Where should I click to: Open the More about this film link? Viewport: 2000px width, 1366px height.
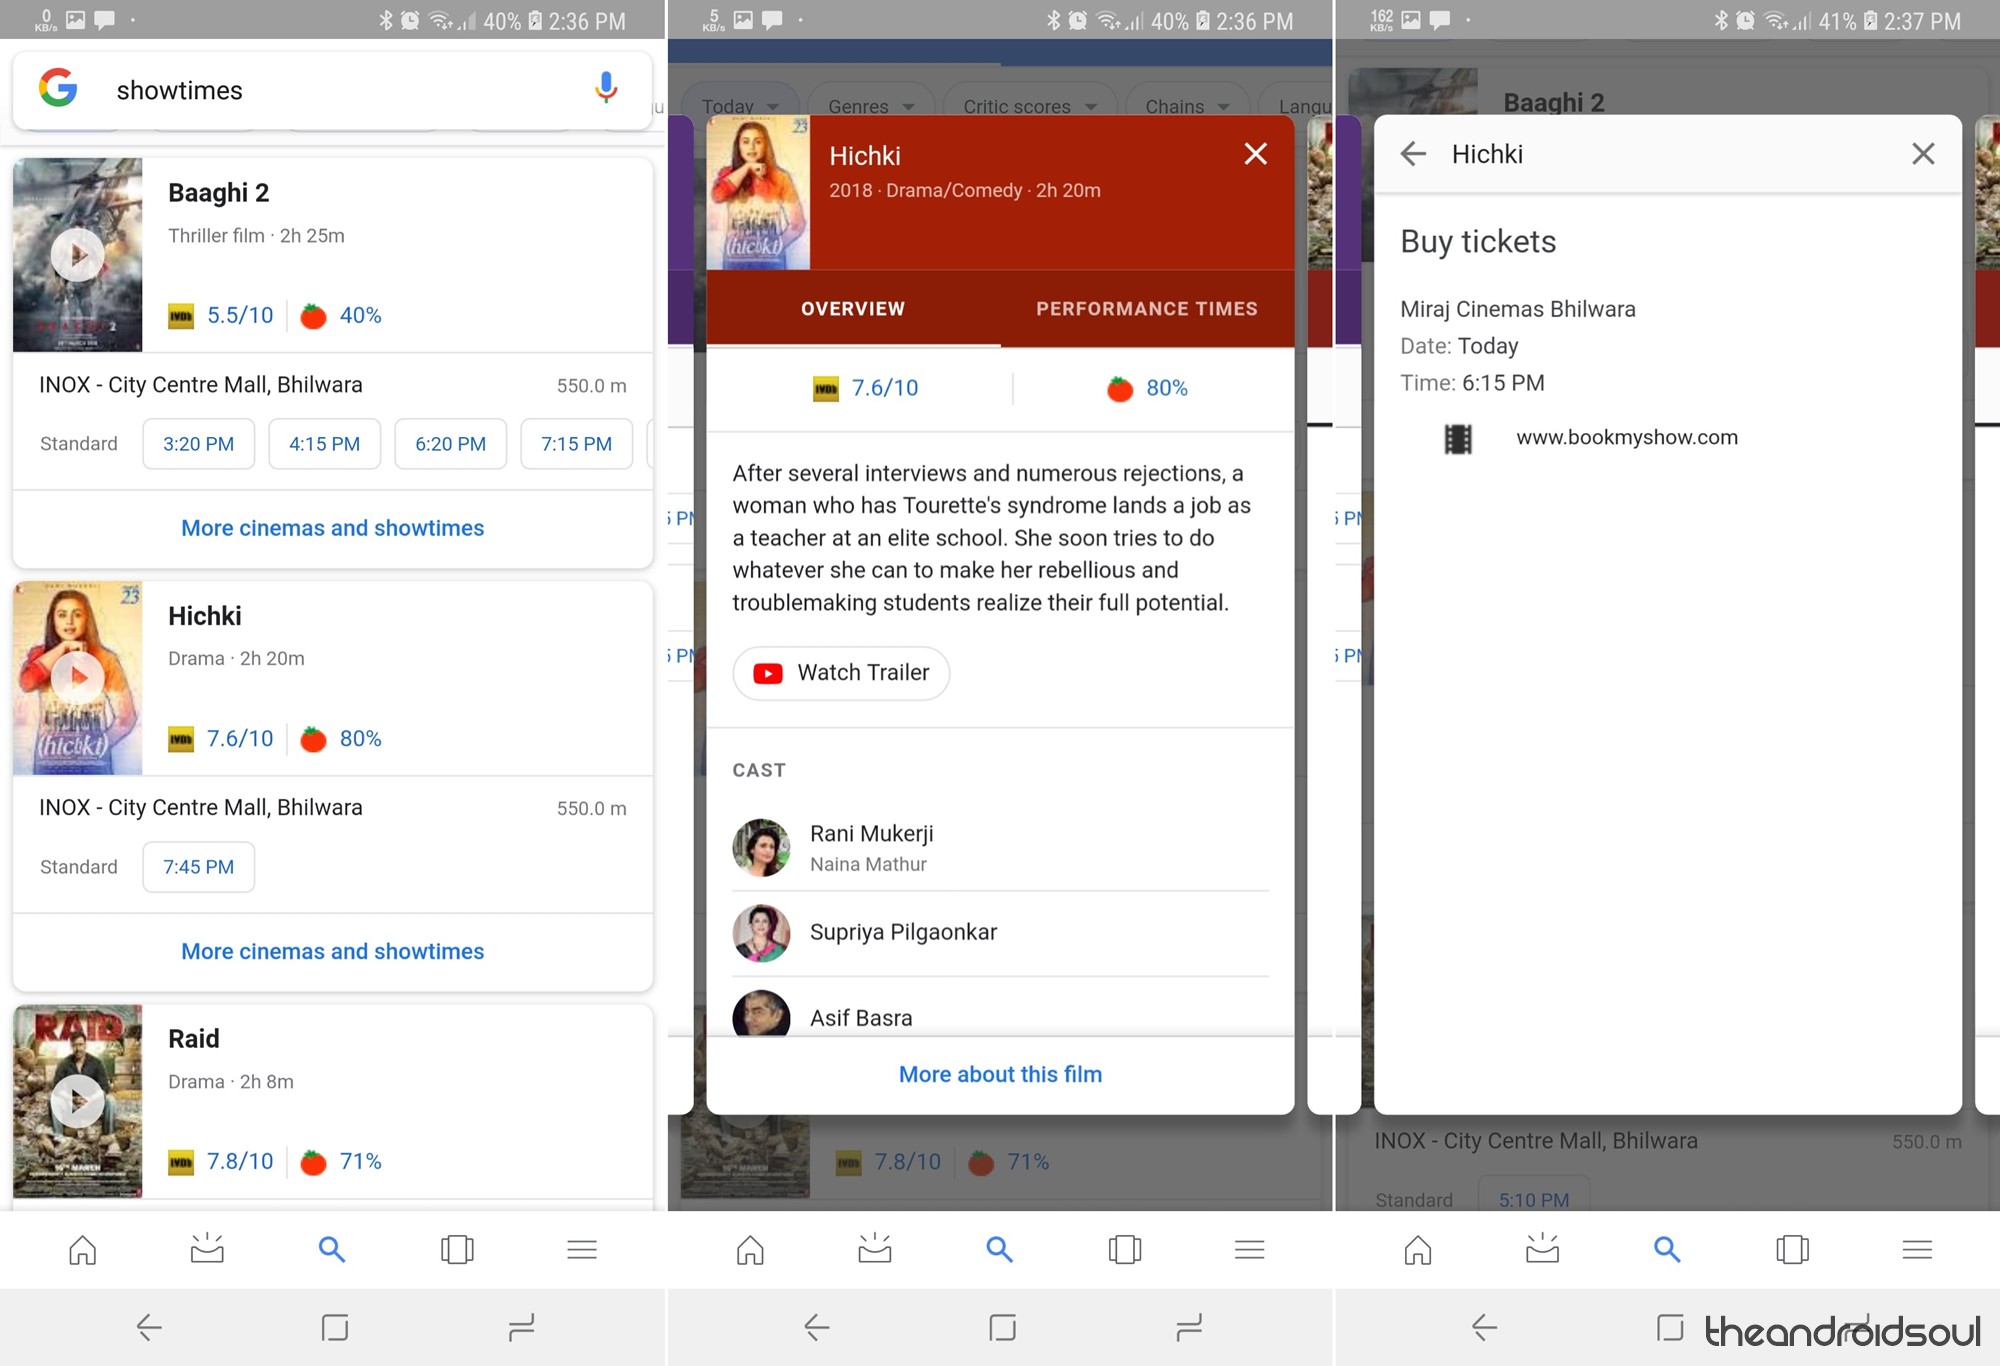click(1000, 1074)
